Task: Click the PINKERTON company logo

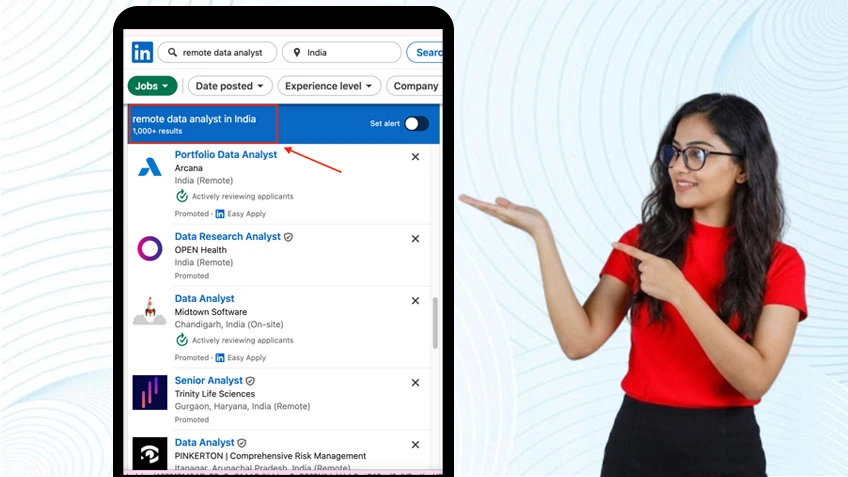Action: tap(150, 453)
